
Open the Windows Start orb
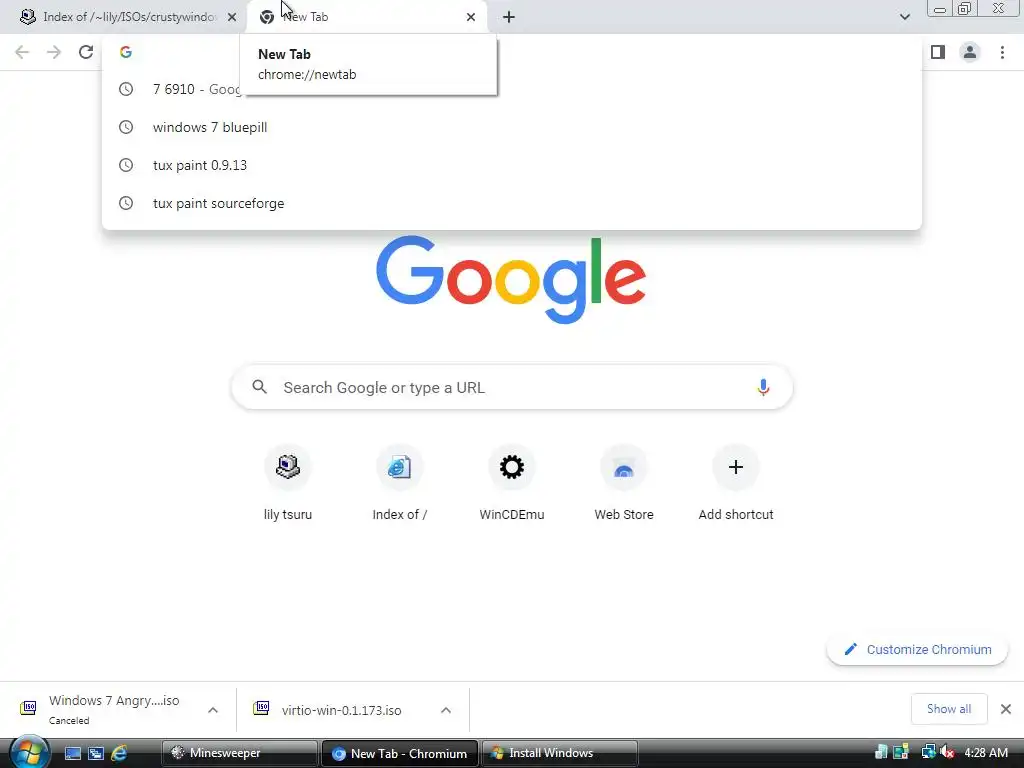[28, 752]
